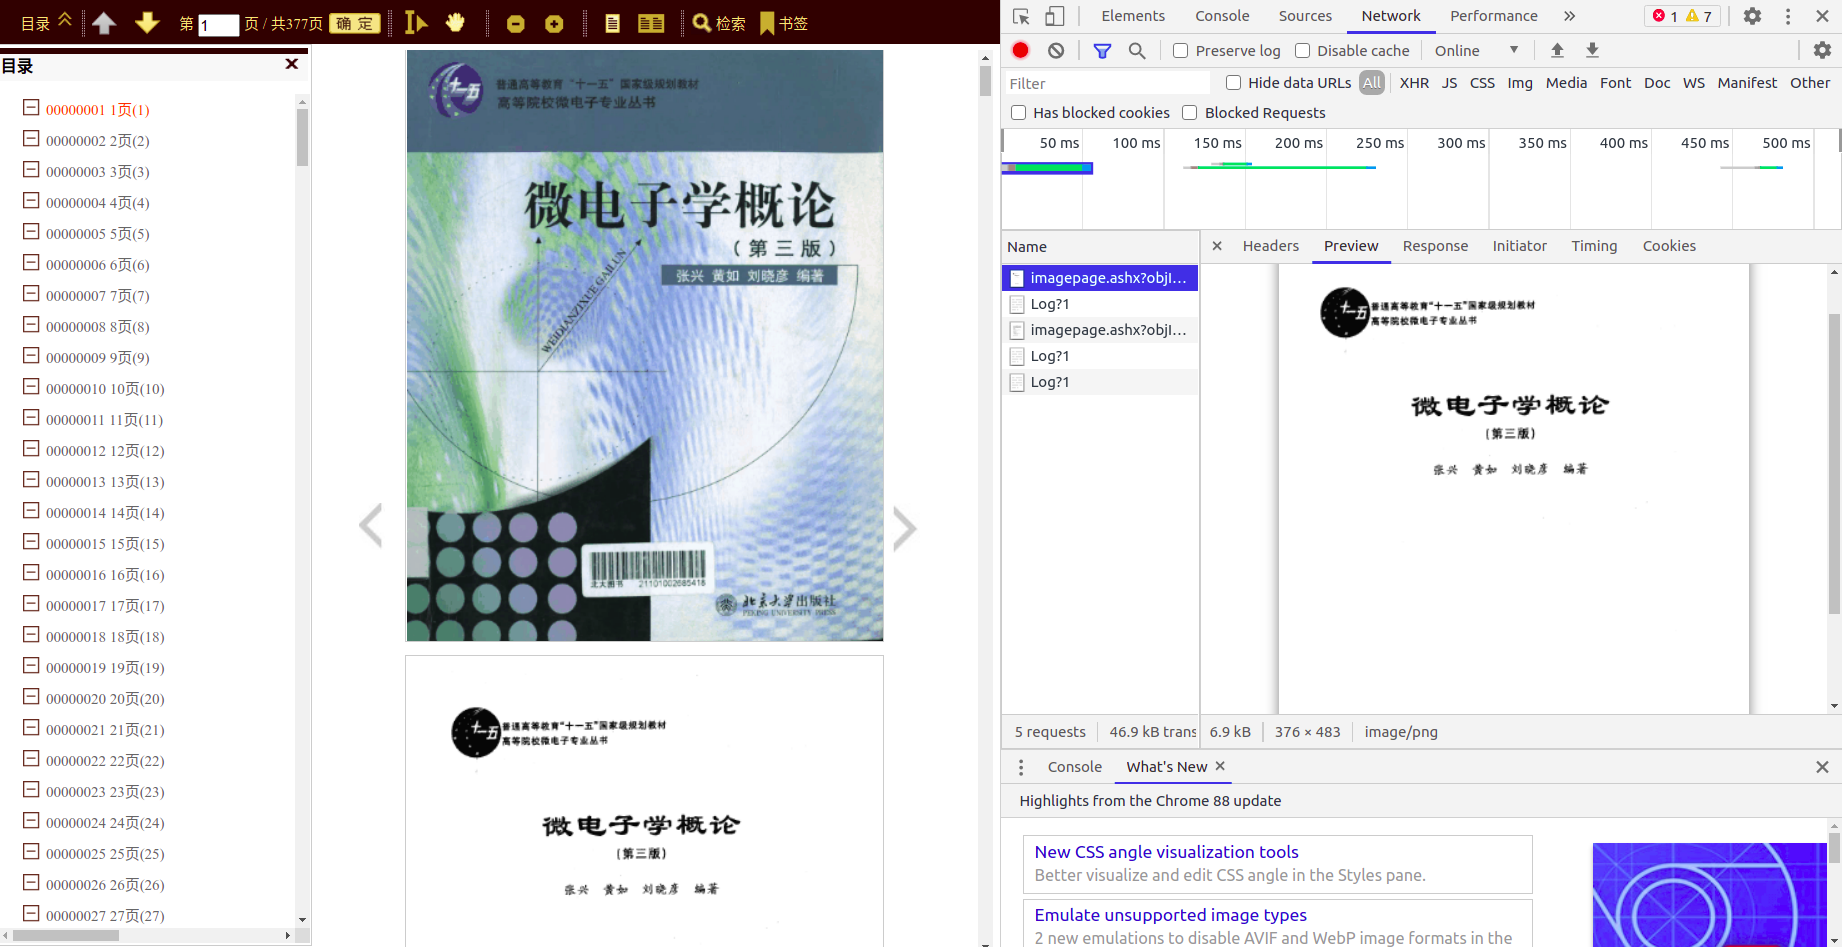
Task: Open the Timing detail tab
Action: pos(1594,246)
